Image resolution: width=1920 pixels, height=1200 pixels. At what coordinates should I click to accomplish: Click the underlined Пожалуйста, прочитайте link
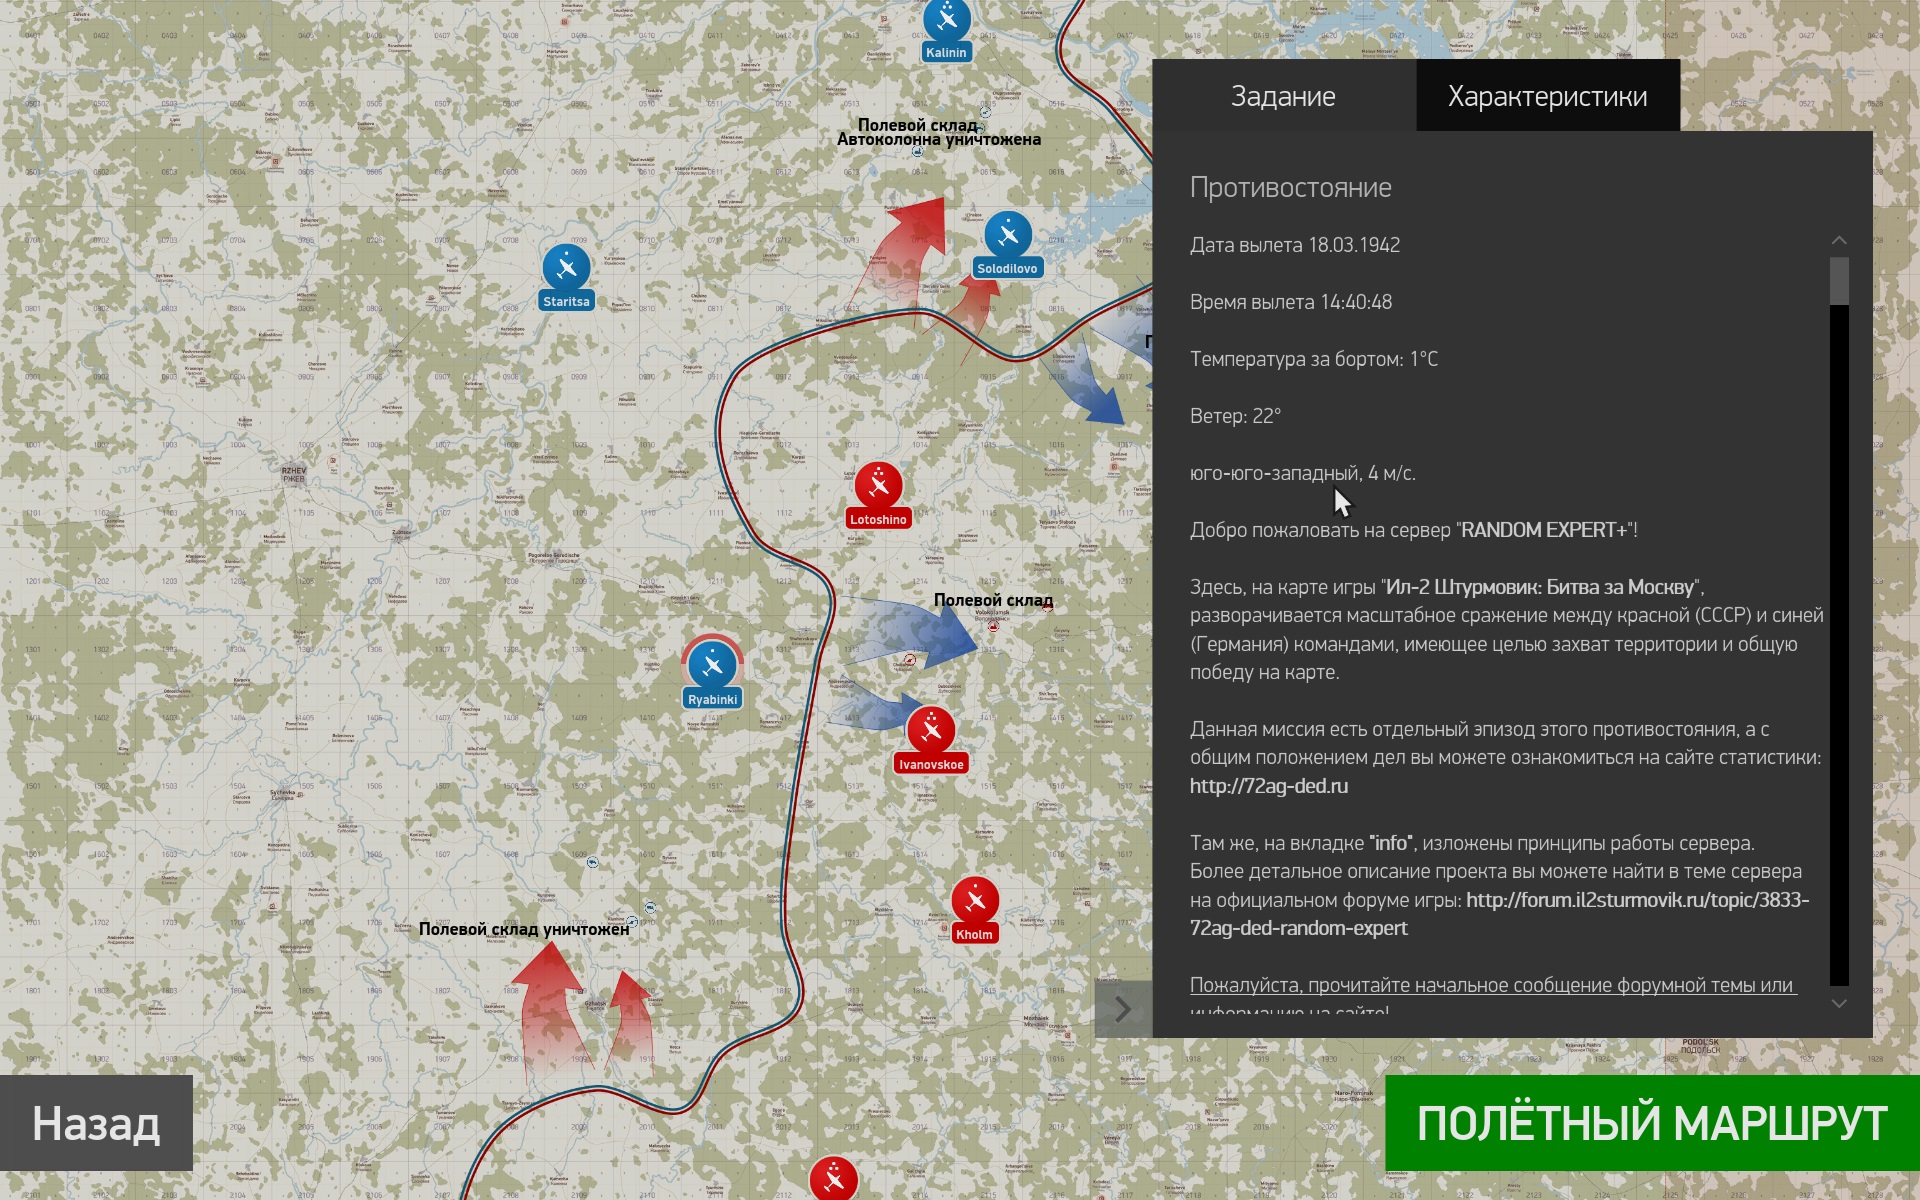point(1493,985)
